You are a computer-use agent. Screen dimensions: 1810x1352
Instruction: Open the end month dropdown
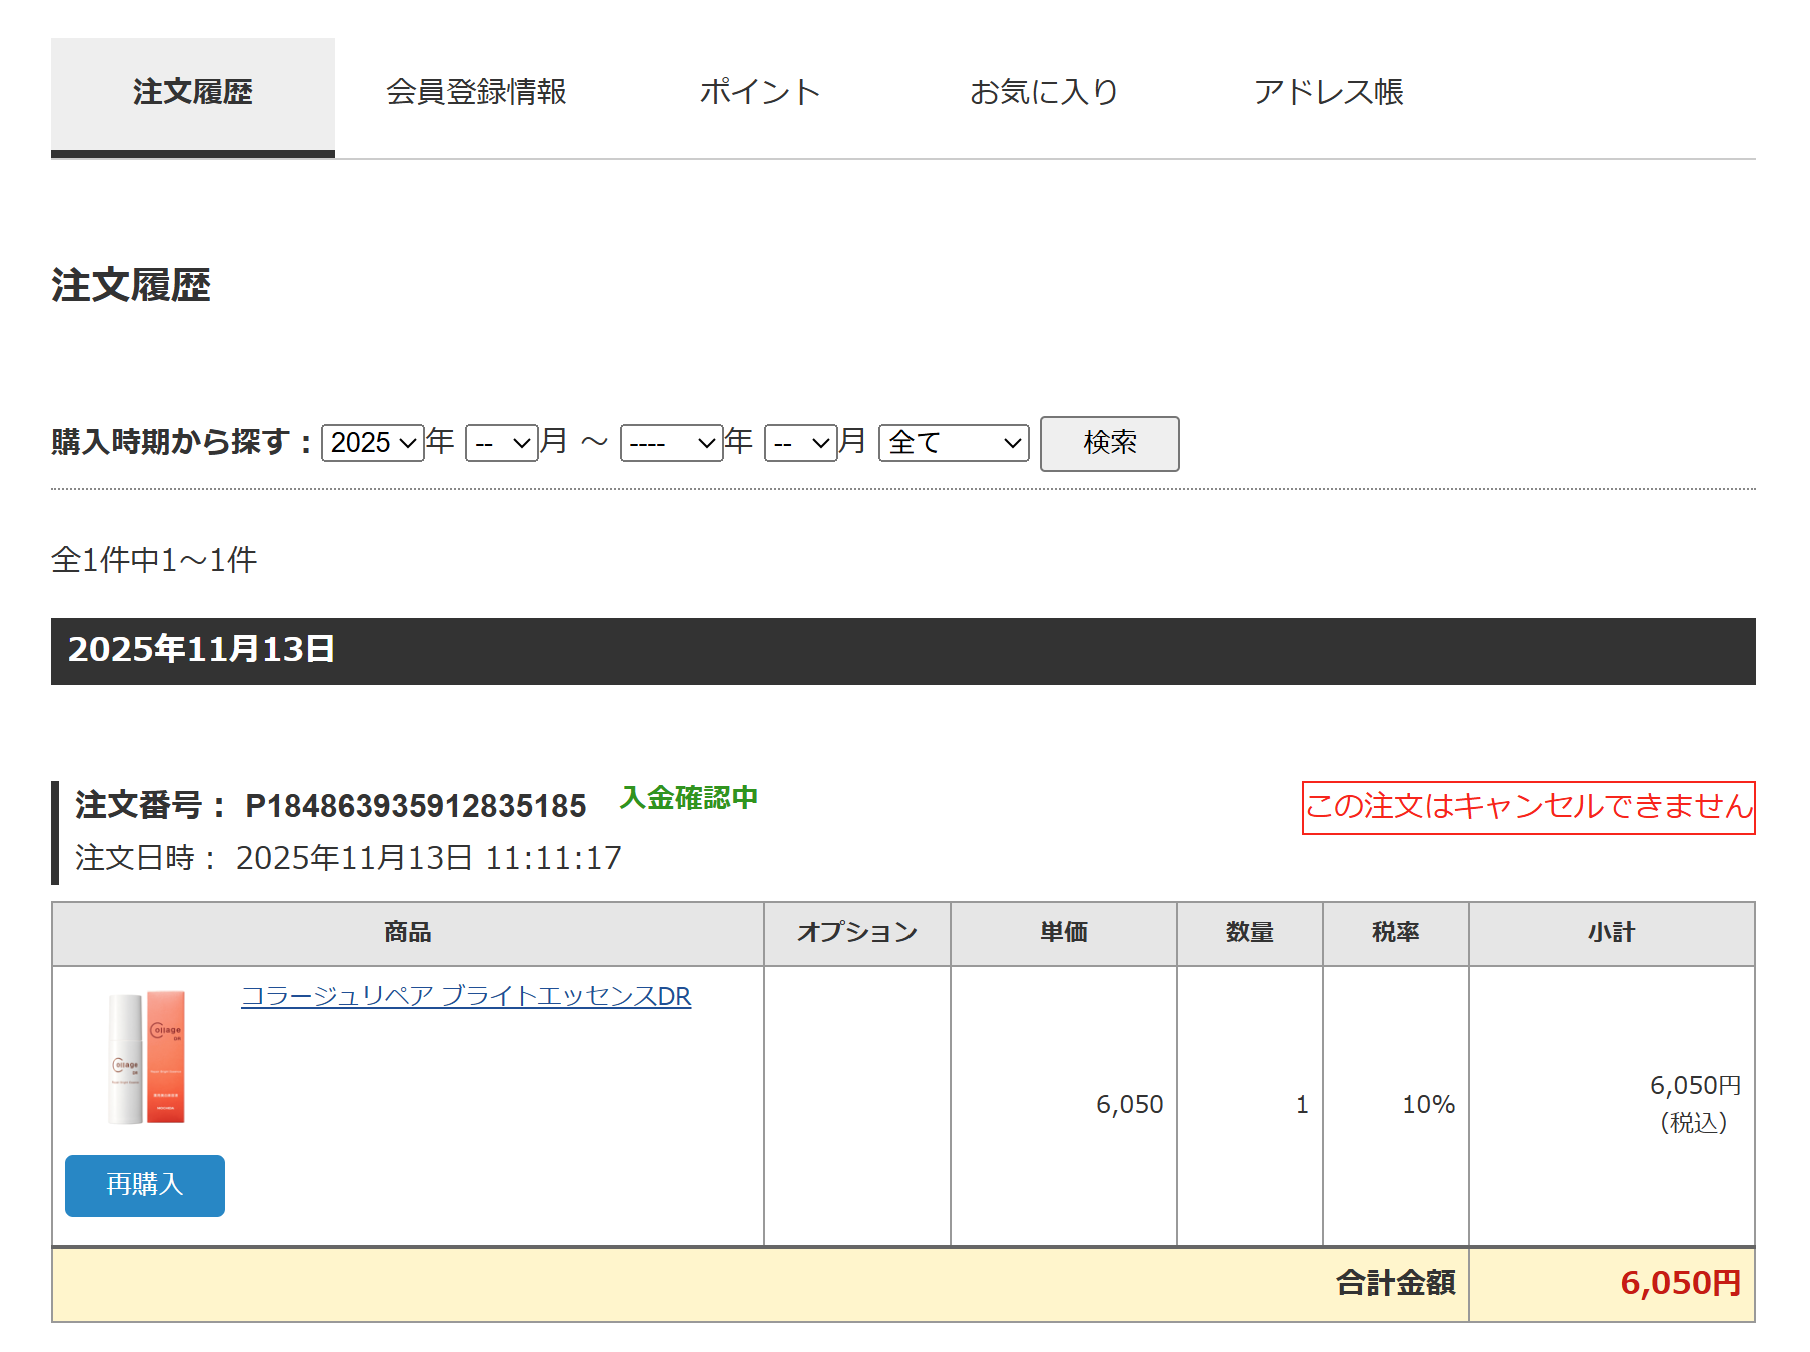(x=801, y=442)
